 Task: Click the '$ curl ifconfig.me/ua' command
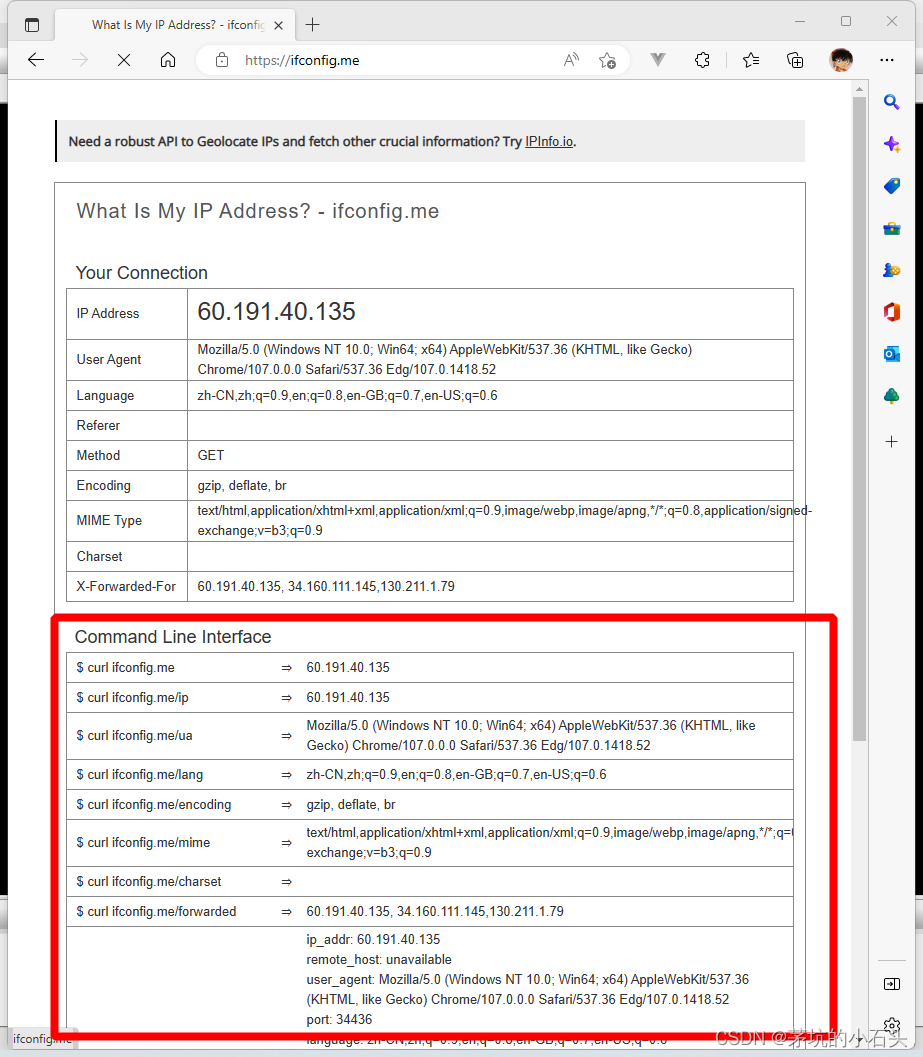point(134,735)
